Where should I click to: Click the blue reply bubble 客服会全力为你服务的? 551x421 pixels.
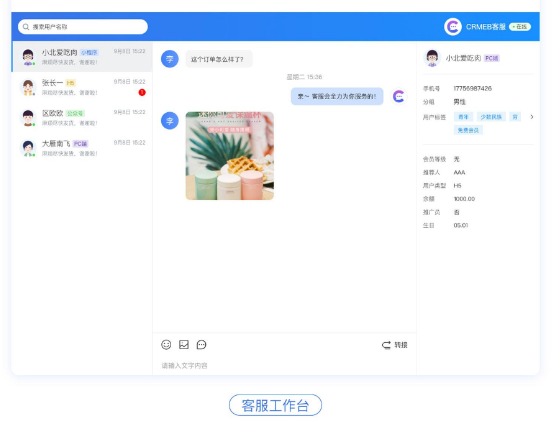pos(337,96)
